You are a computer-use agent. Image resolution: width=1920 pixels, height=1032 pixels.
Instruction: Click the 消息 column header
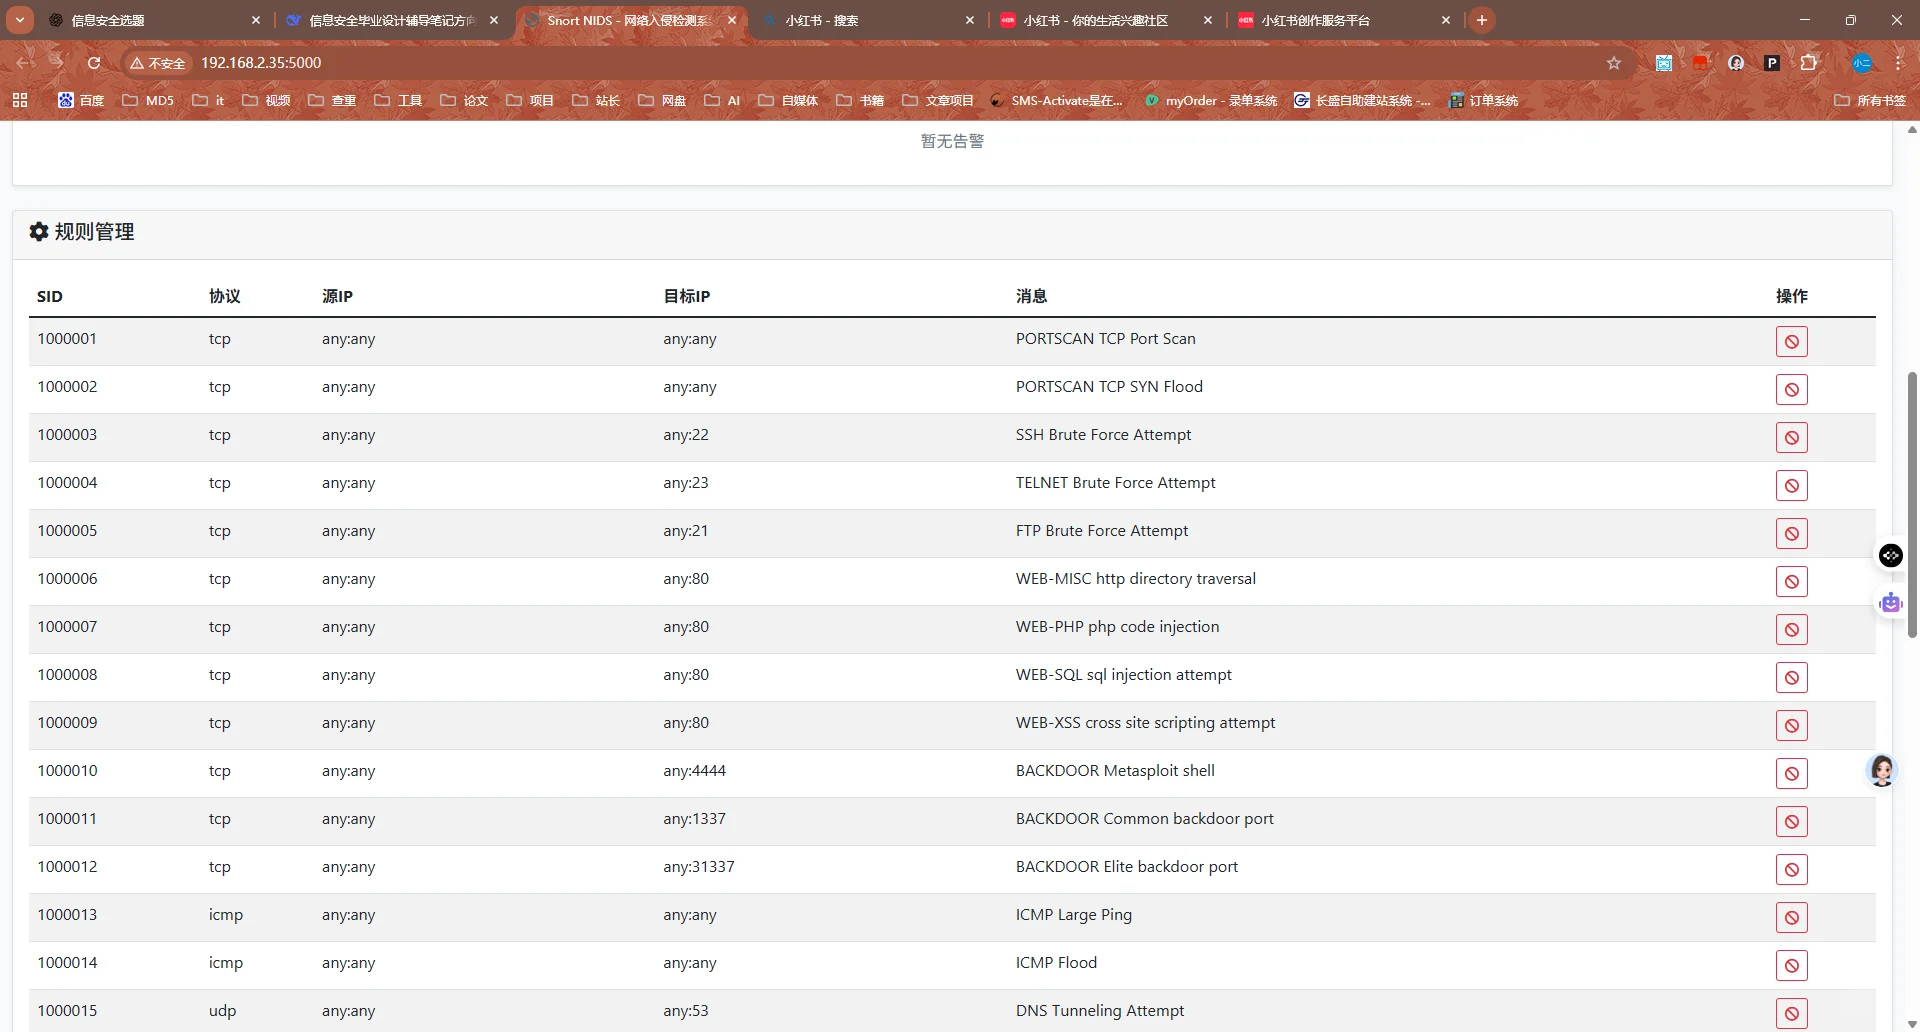tap(1031, 296)
